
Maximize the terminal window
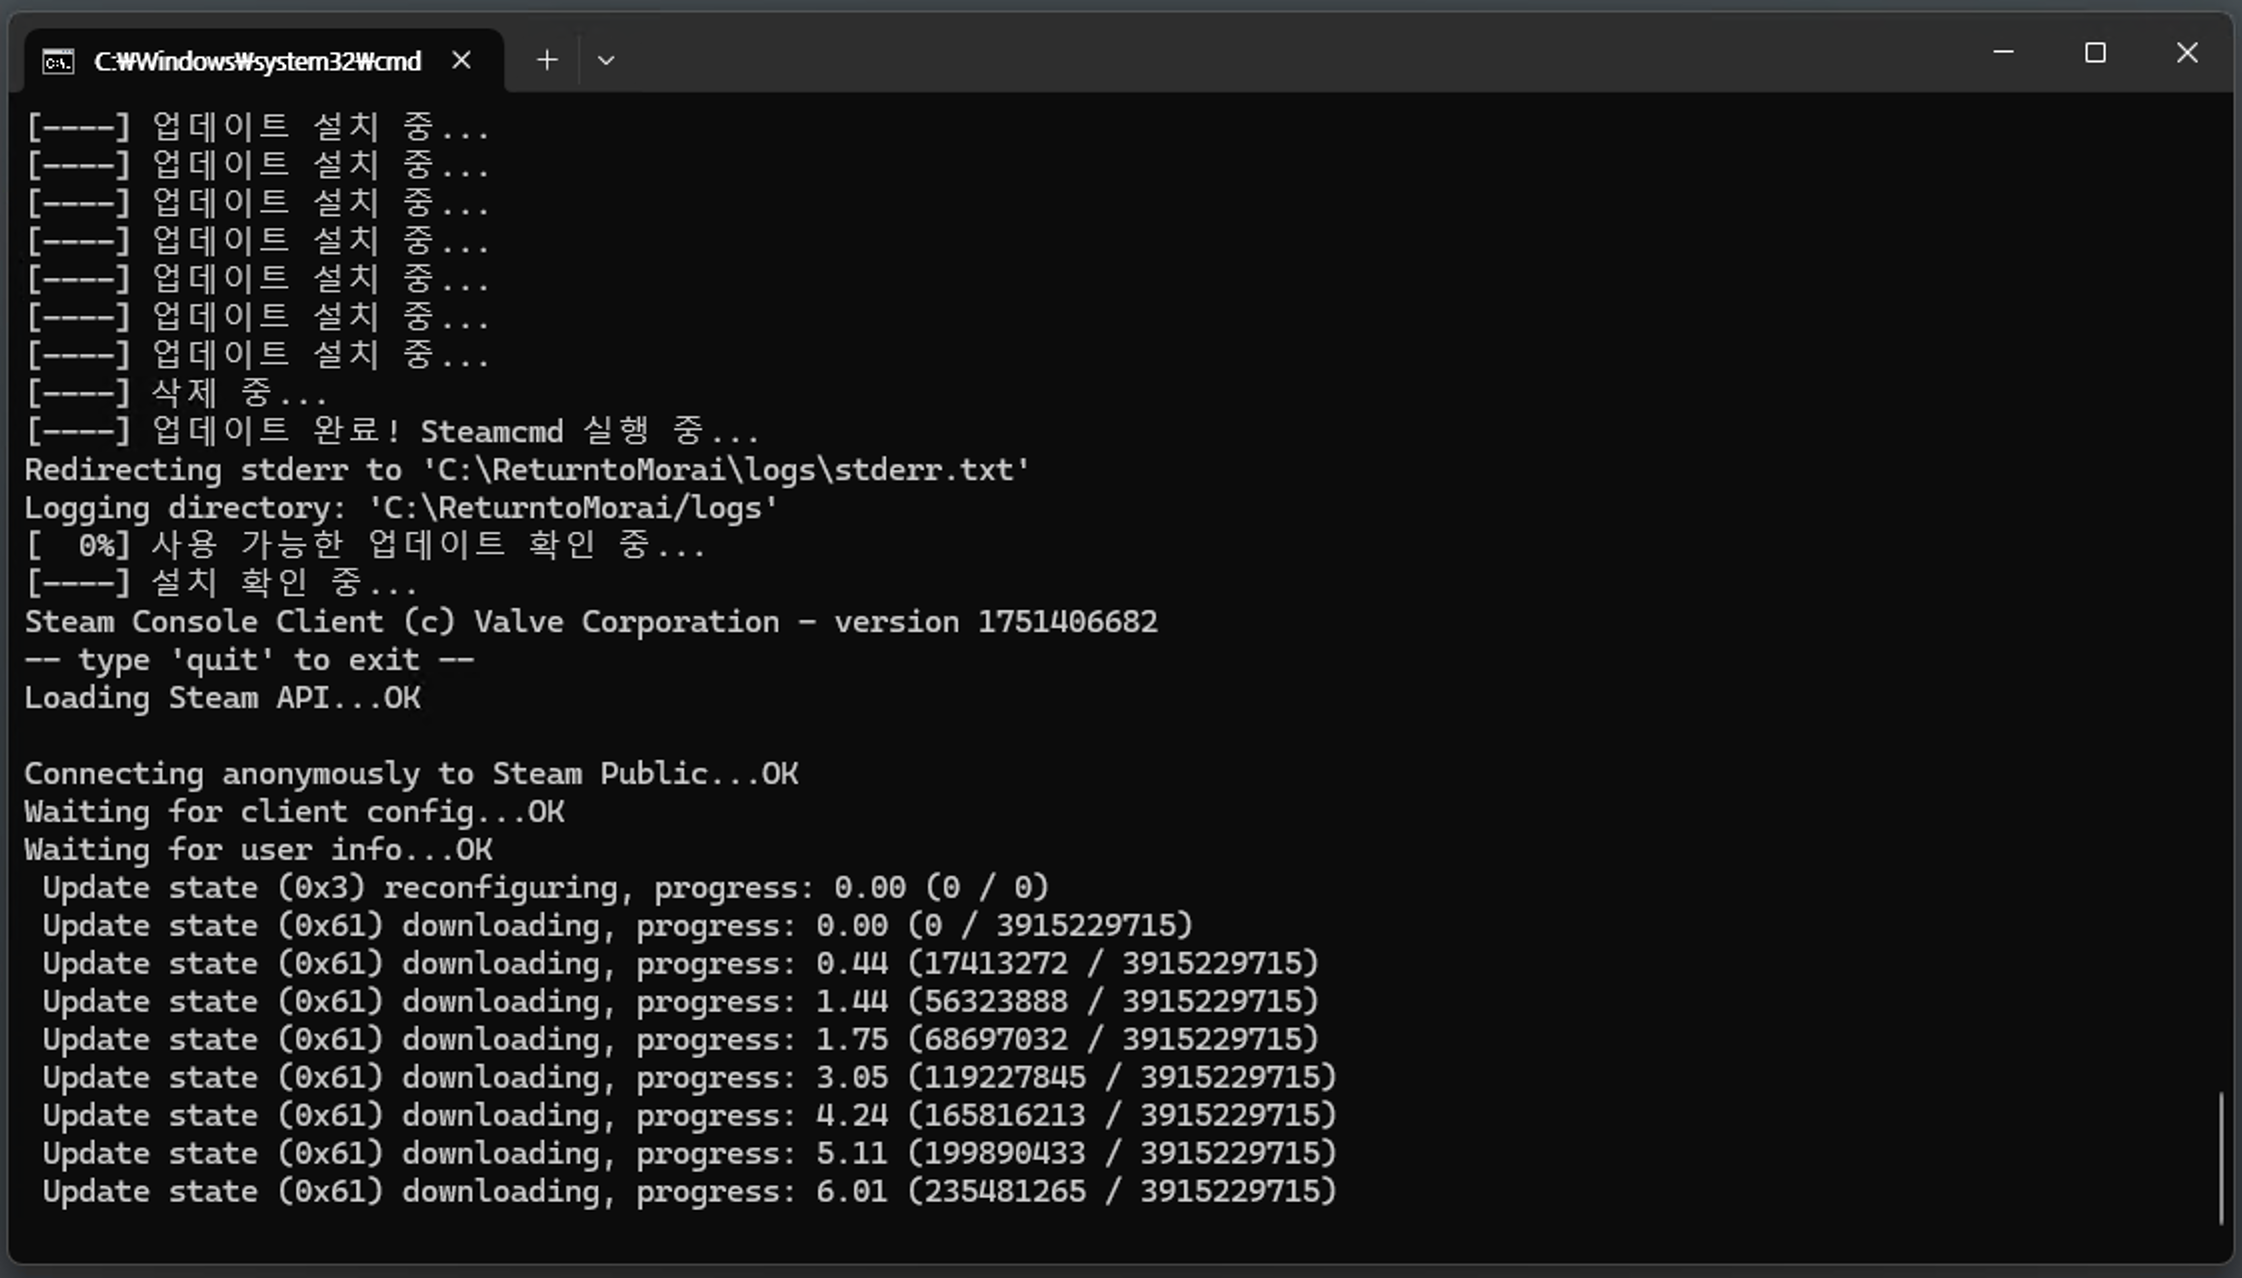[x=2095, y=53]
